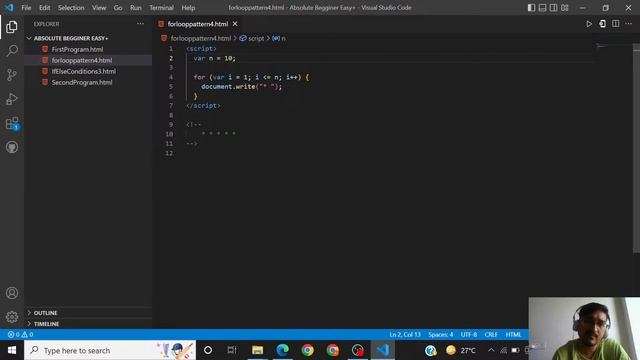Open the Terminal menu

coord(161,8)
